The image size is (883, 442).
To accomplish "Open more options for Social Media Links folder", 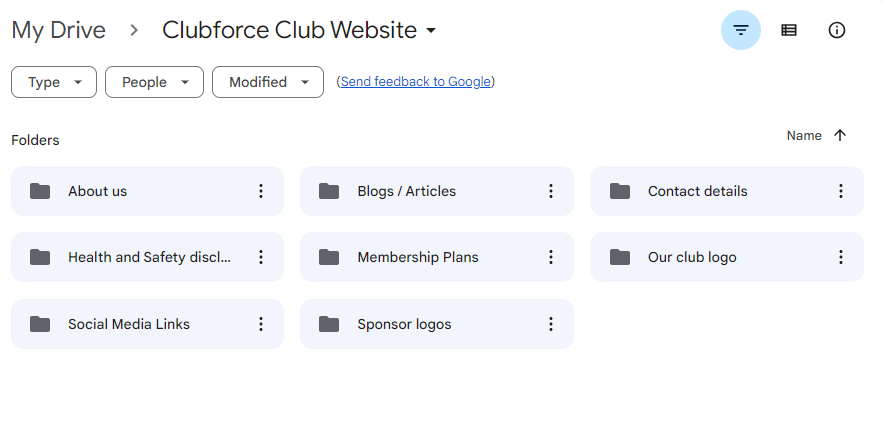I will pos(261,324).
